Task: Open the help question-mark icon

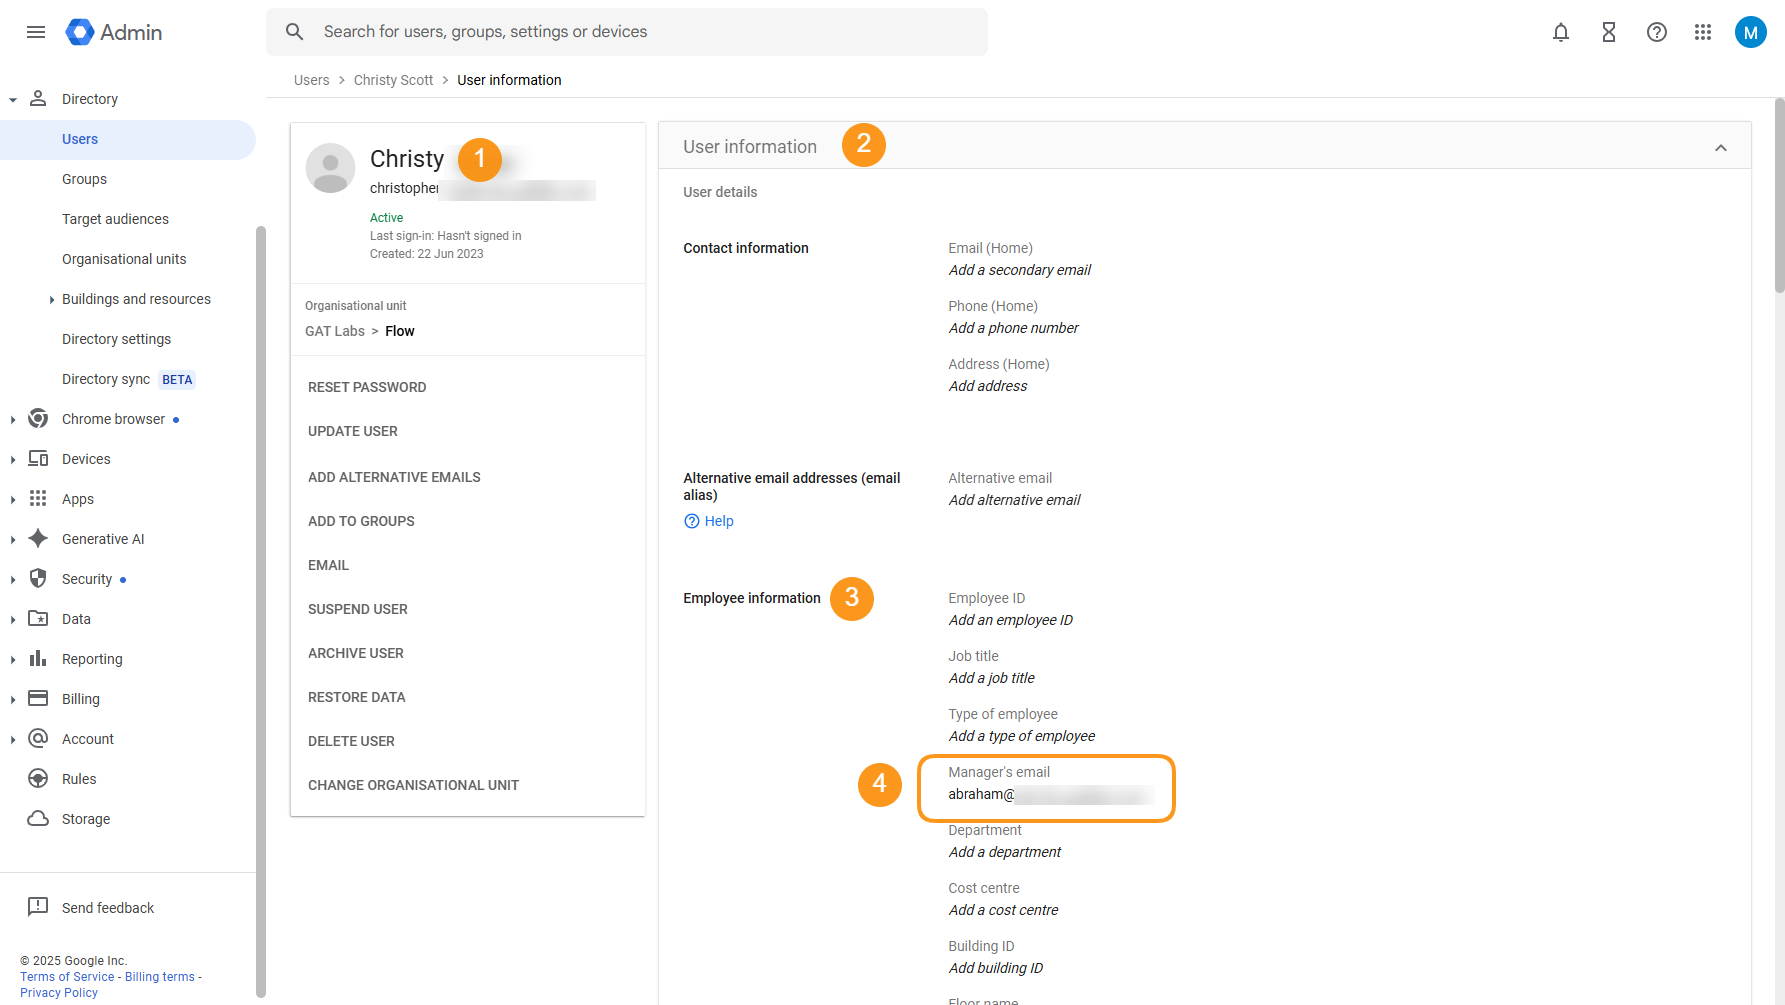Action: [x=1657, y=32]
